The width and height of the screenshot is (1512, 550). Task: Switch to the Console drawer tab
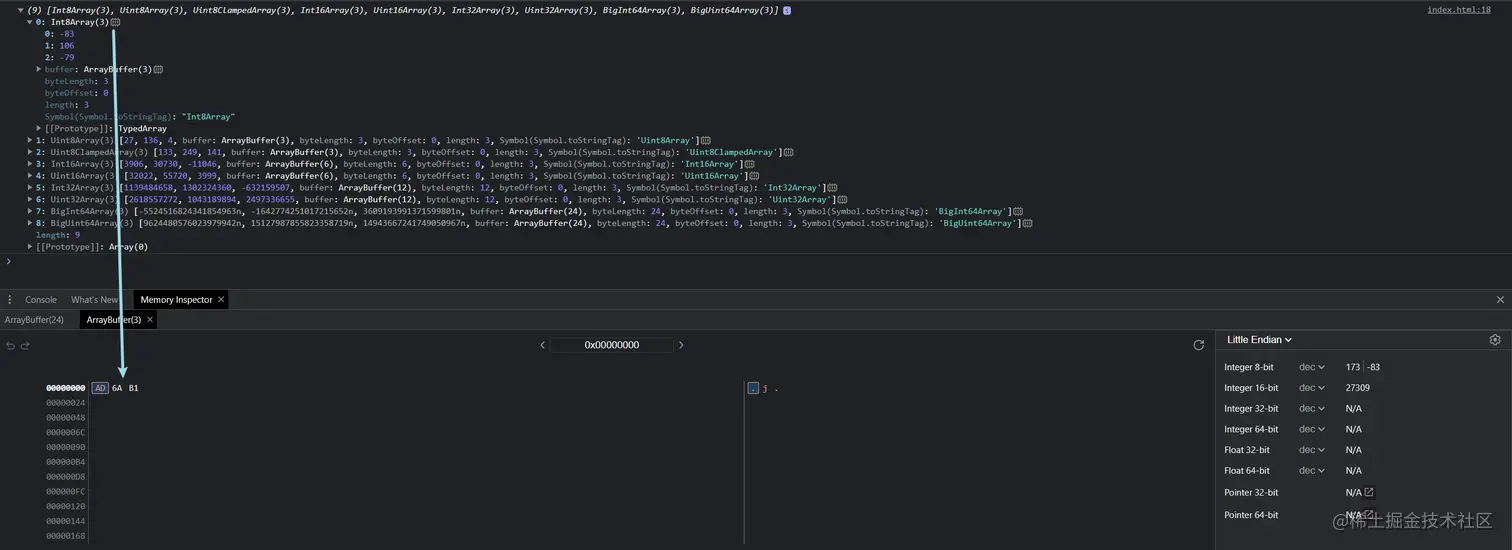tap(41, 300)
